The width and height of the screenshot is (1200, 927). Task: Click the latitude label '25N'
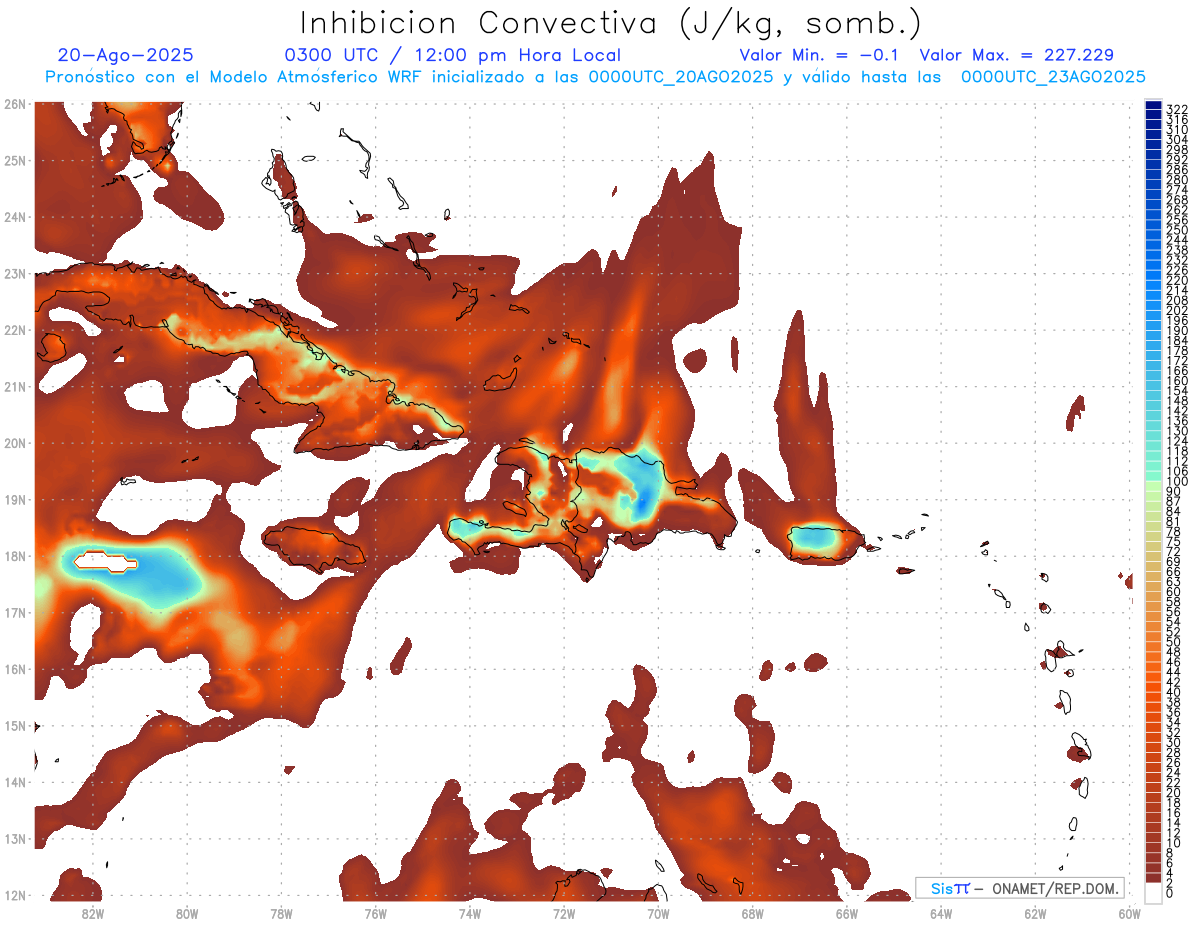click(x=14, y=160)
